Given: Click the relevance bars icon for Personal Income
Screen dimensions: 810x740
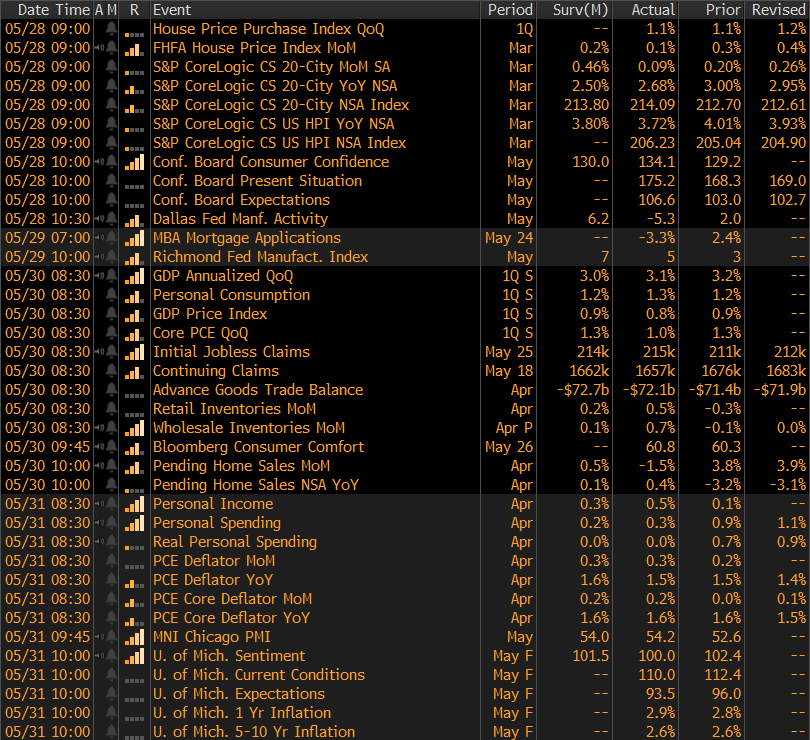Looking at the screenshot, I should tap(134, 504).
